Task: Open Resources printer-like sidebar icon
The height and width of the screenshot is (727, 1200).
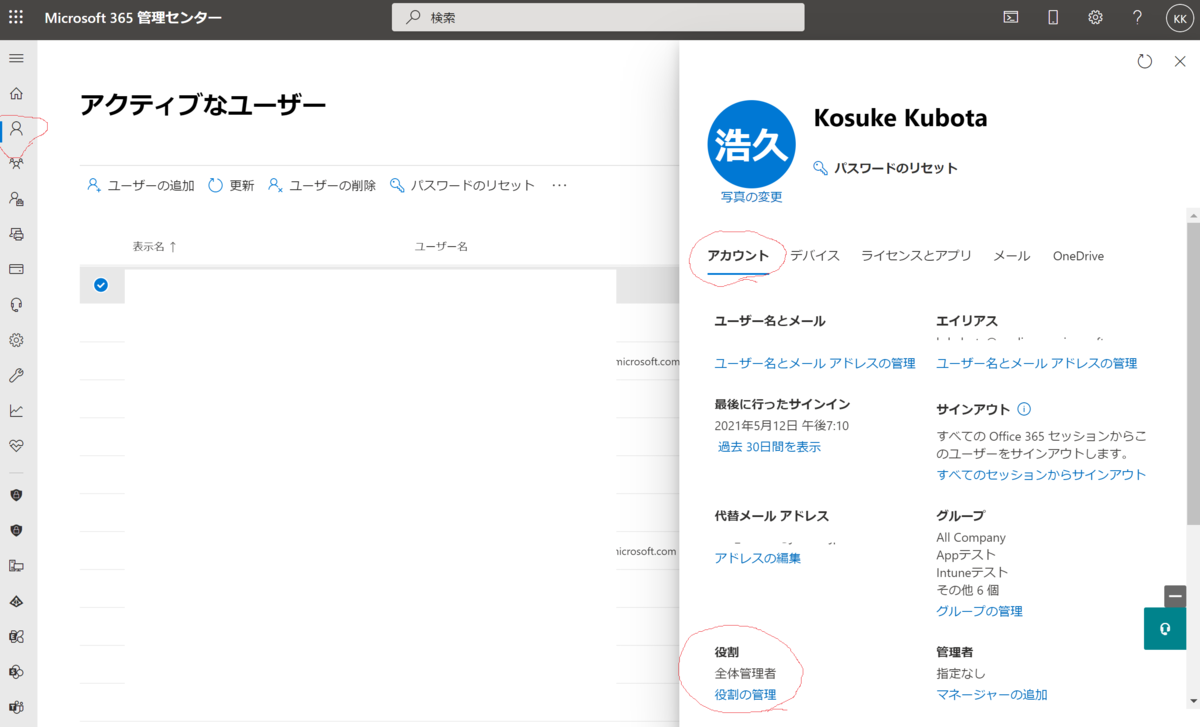Action: tap(16, 234)
